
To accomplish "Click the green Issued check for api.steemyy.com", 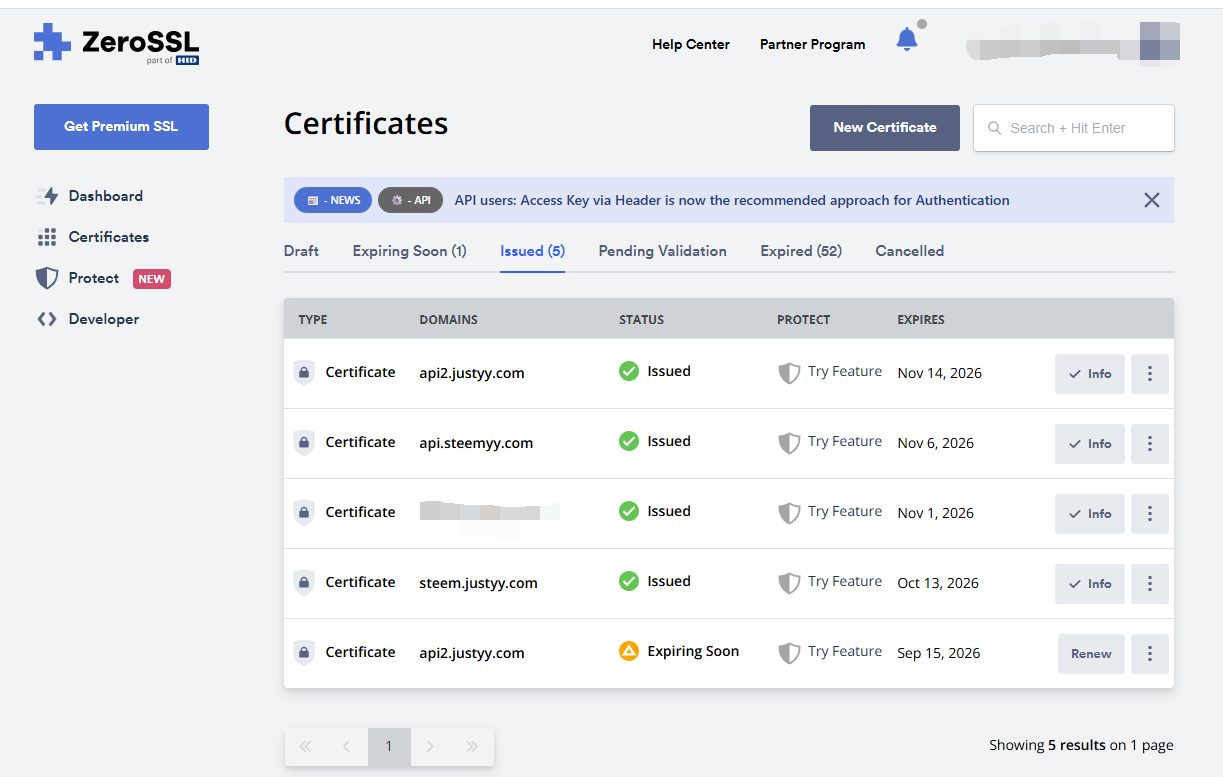I will [629, 441].
